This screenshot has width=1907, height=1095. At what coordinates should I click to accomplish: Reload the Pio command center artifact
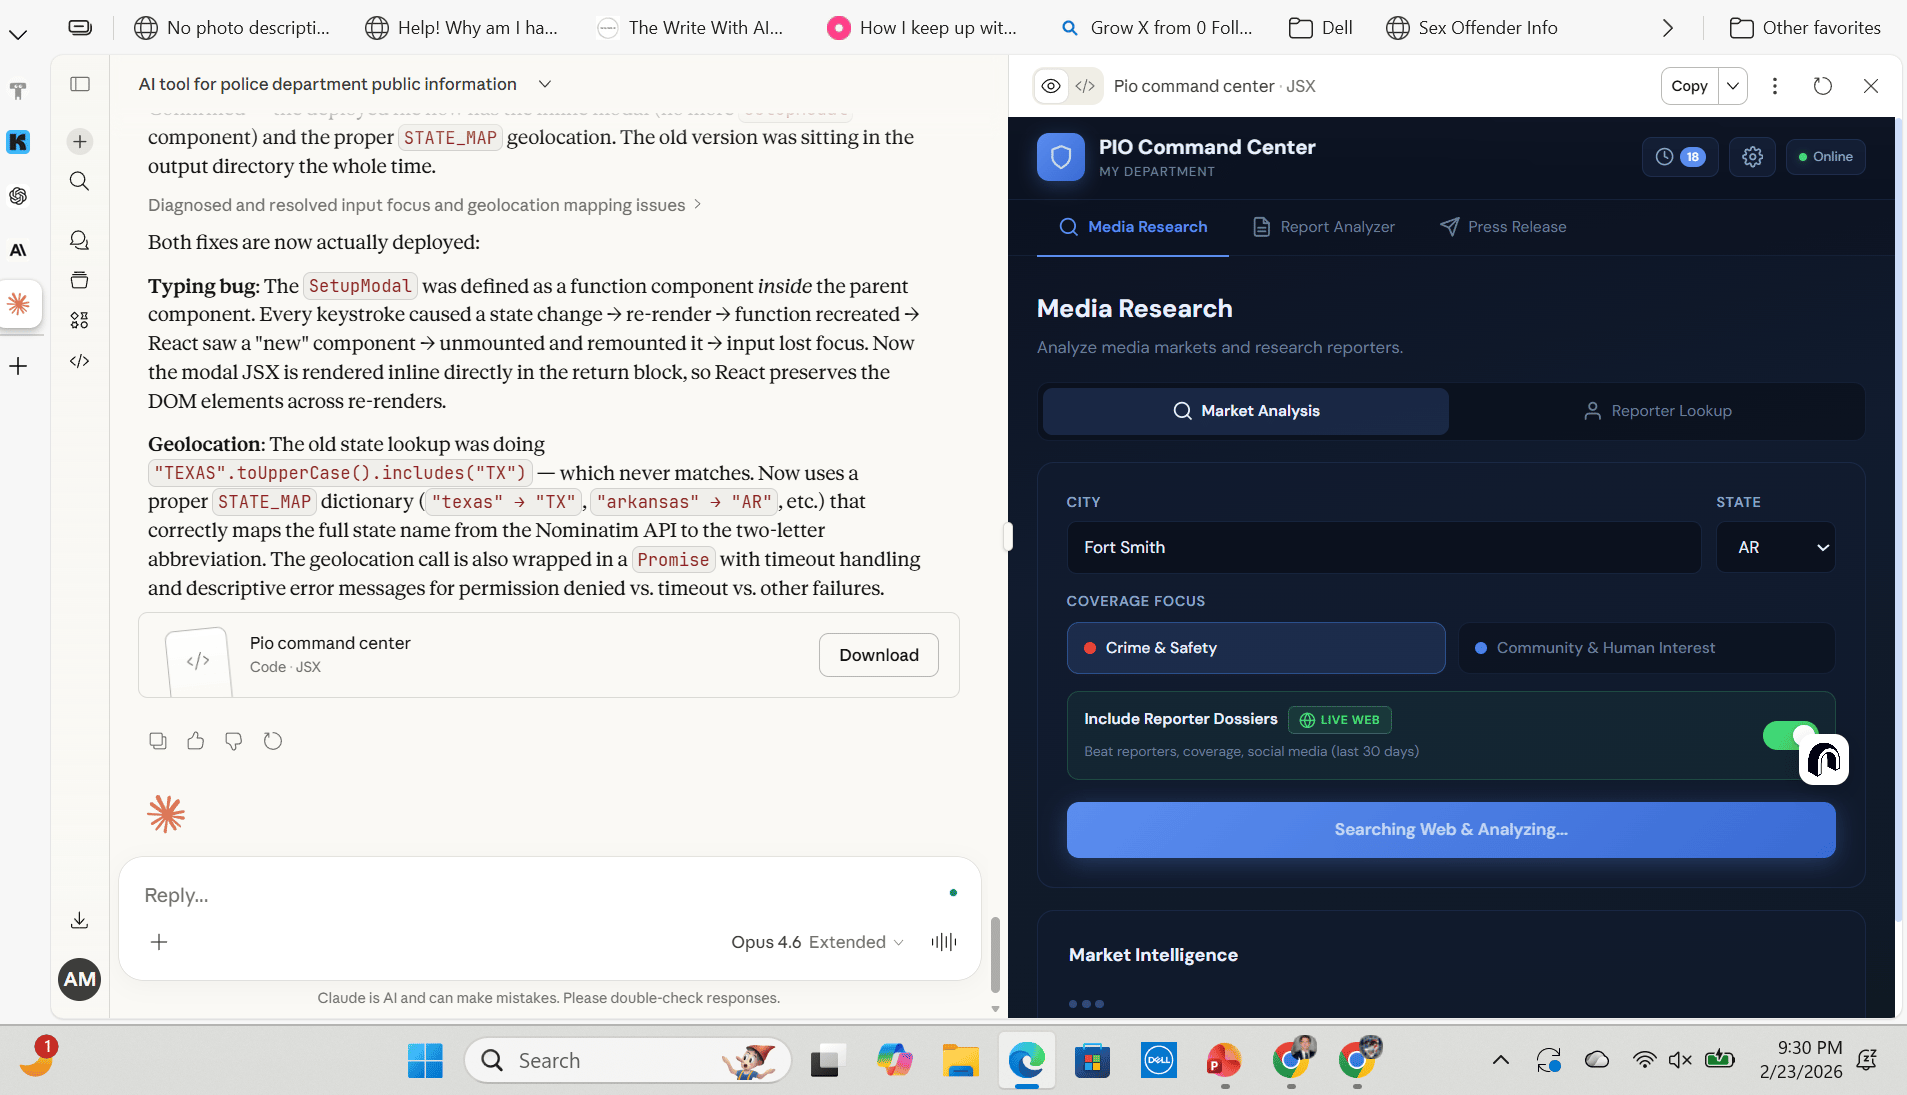click(x=1823, y=86)
